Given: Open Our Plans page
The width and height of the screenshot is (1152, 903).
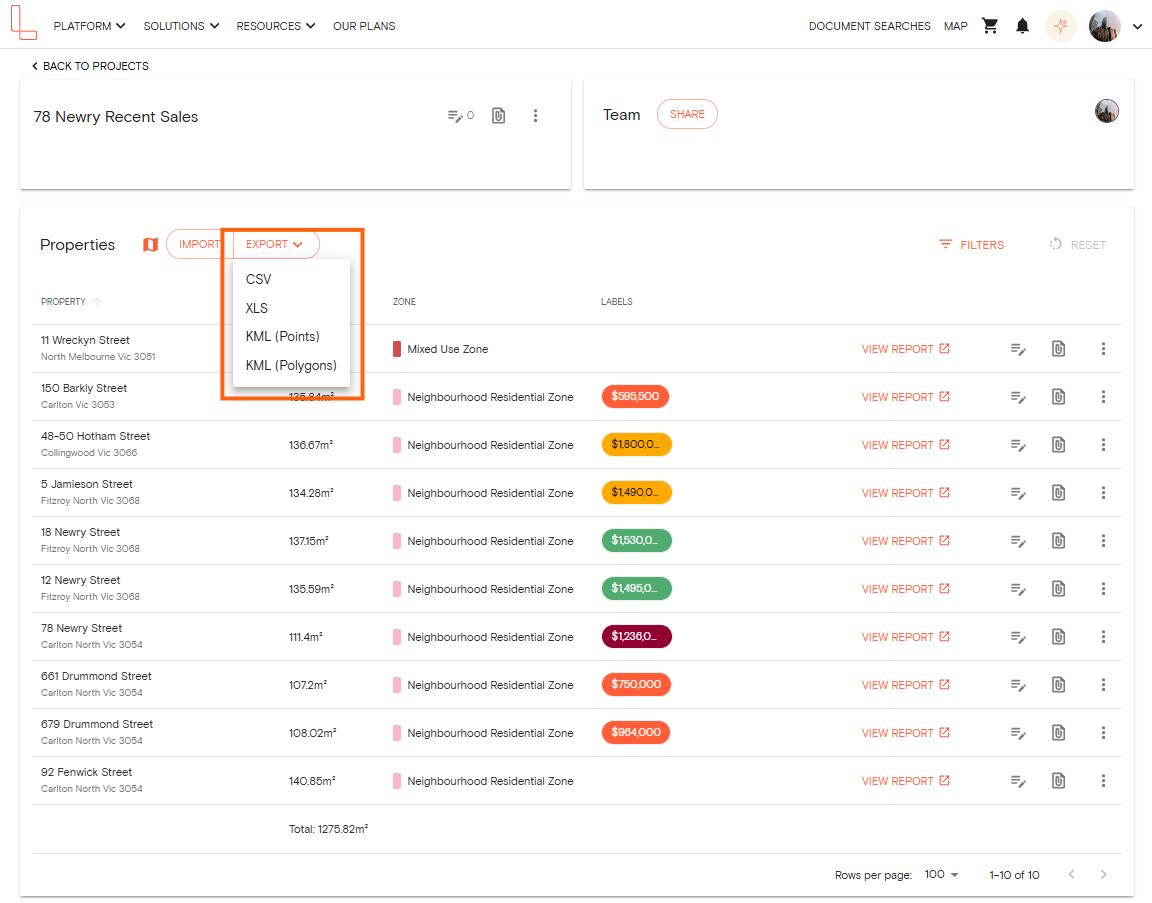Looking at the screenshot, I should (364, 26).
